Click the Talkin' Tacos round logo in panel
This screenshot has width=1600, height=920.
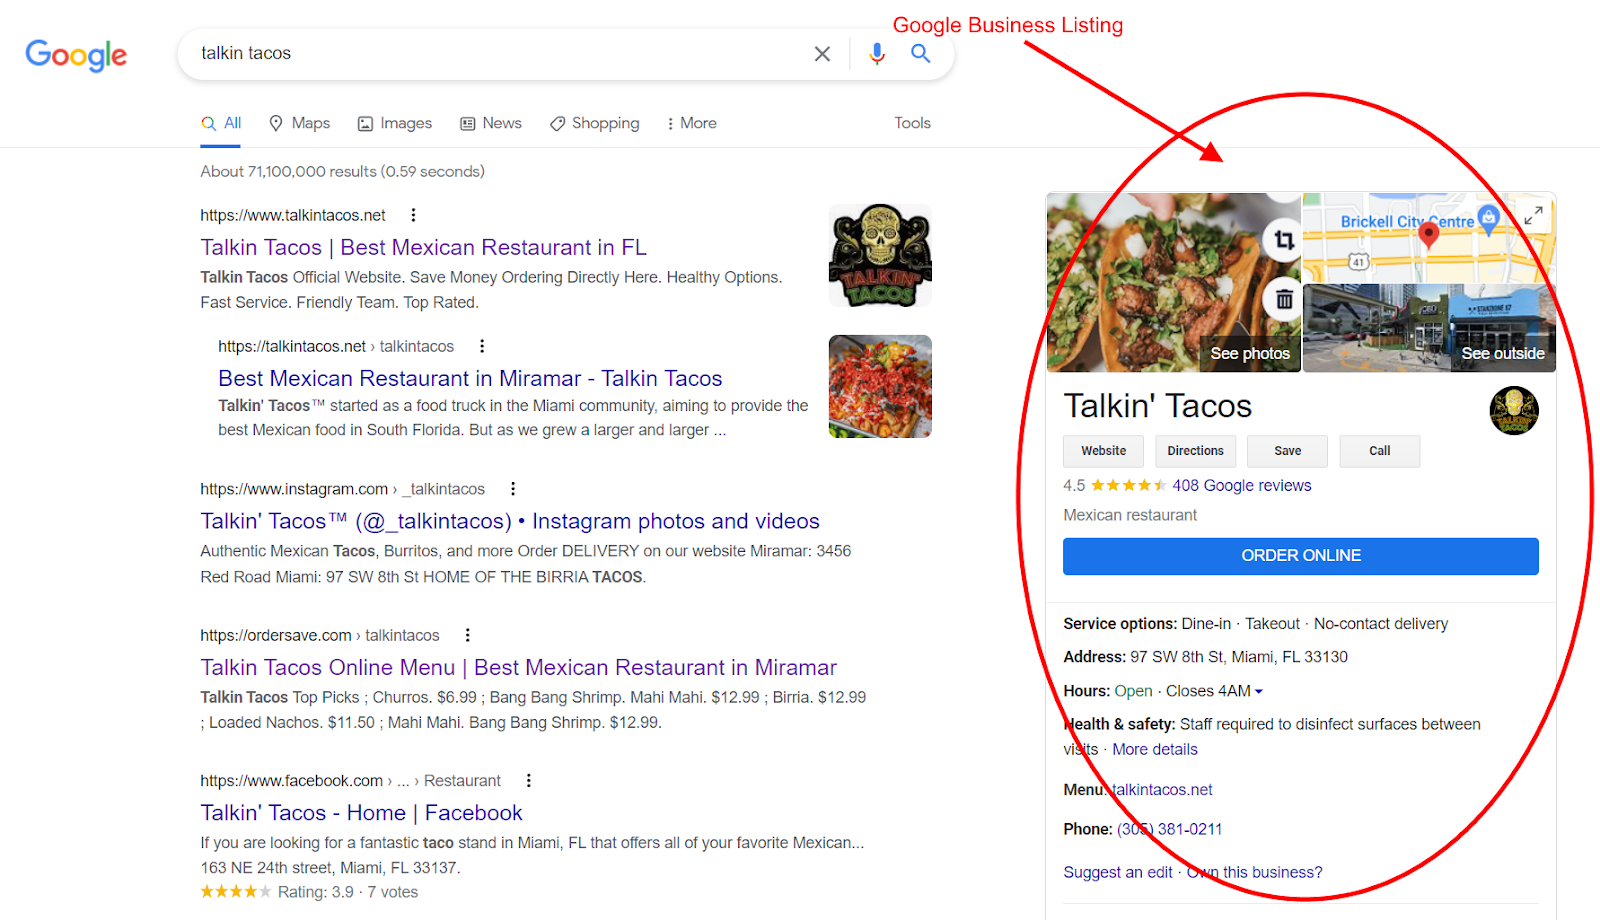click(x=1514, y=410)
